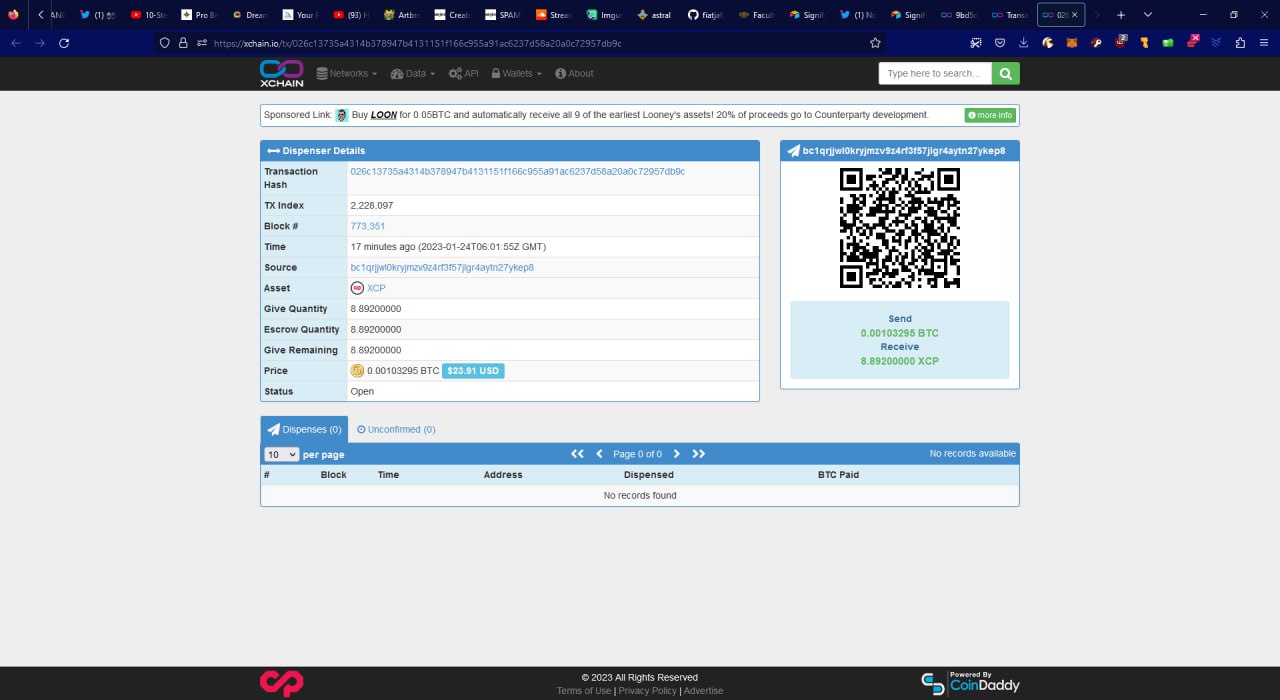Open the Privacy Policy footer link

click(647, 691)
